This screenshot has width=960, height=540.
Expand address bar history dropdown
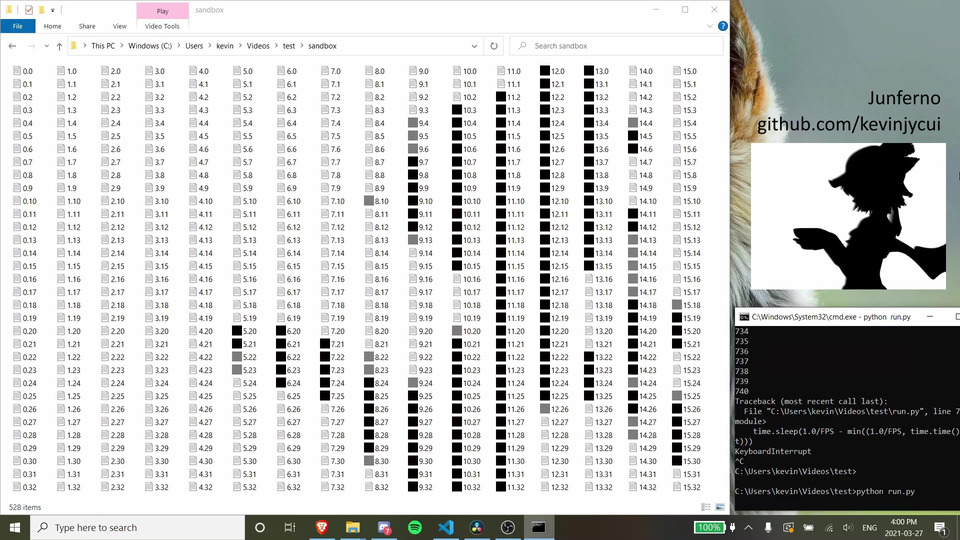pos(474,46)
